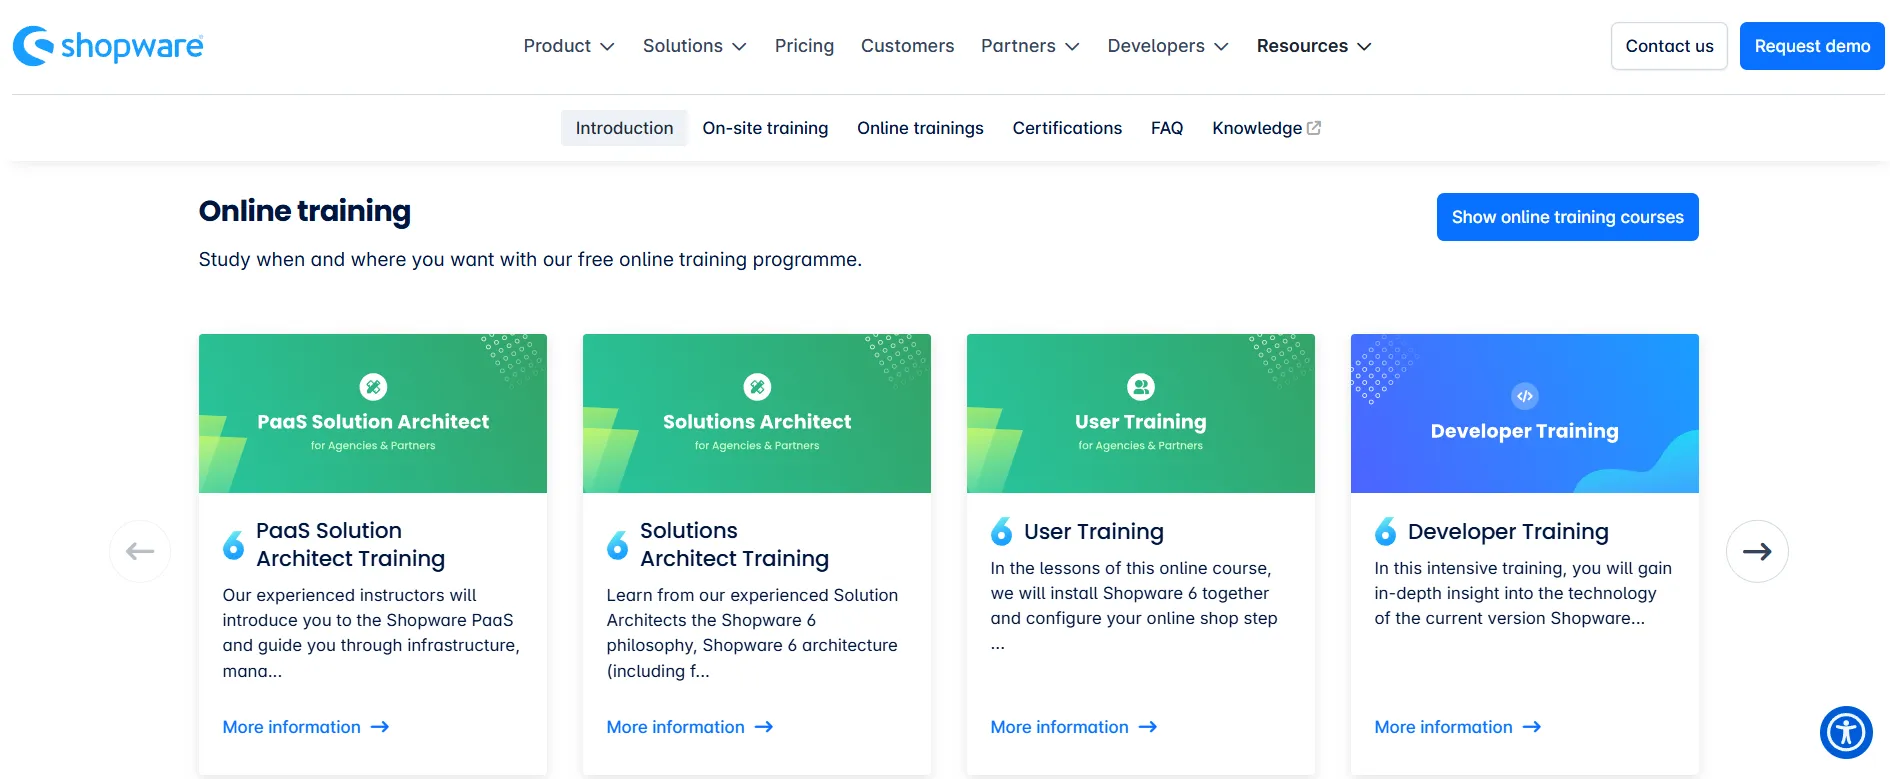
Task: Click the Solutions Architect Training card title
Action: pos(734,545)
